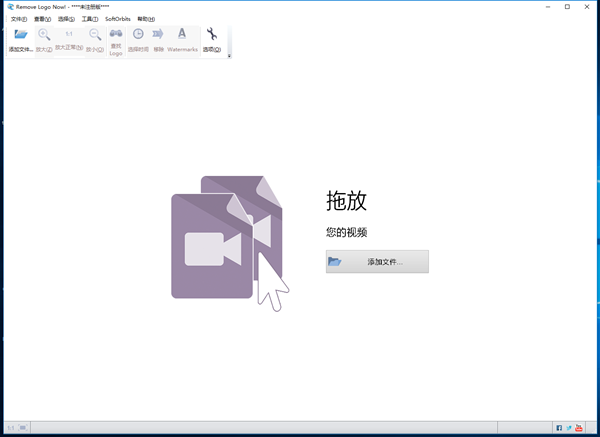Open the Watermarks tool
This screenshot has height=437, width=600.
point(182,40)
